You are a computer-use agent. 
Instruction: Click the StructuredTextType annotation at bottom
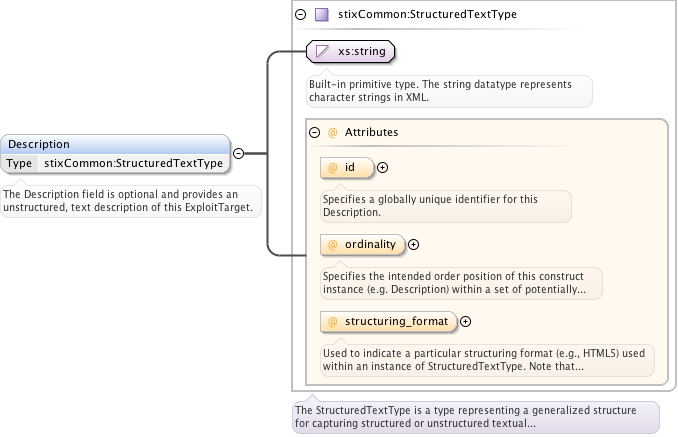(x=475, y=417)
